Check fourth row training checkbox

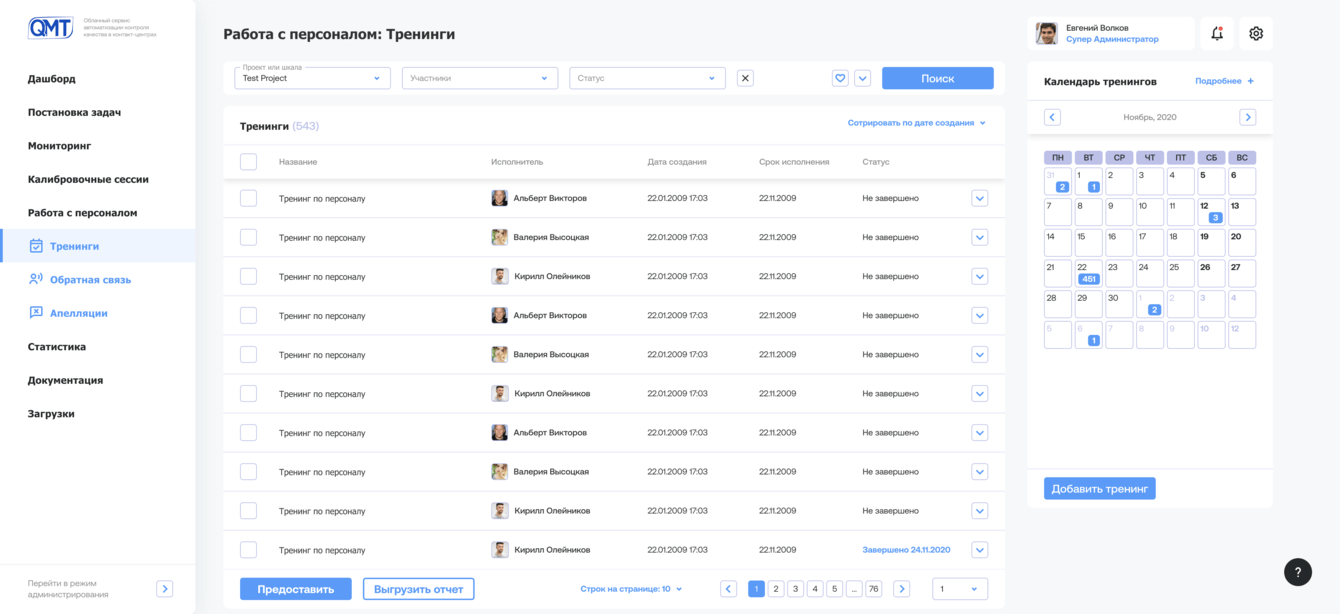pos(248,315)
